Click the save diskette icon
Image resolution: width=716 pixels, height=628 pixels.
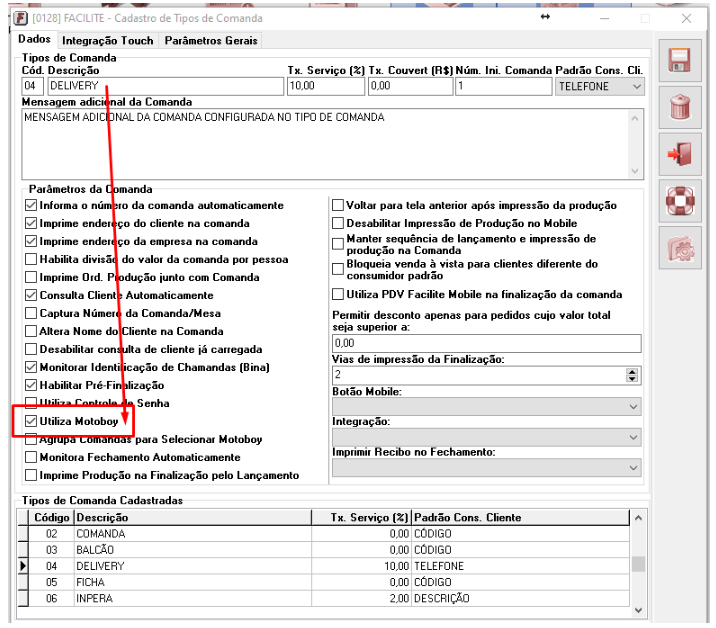click(679, 60)
